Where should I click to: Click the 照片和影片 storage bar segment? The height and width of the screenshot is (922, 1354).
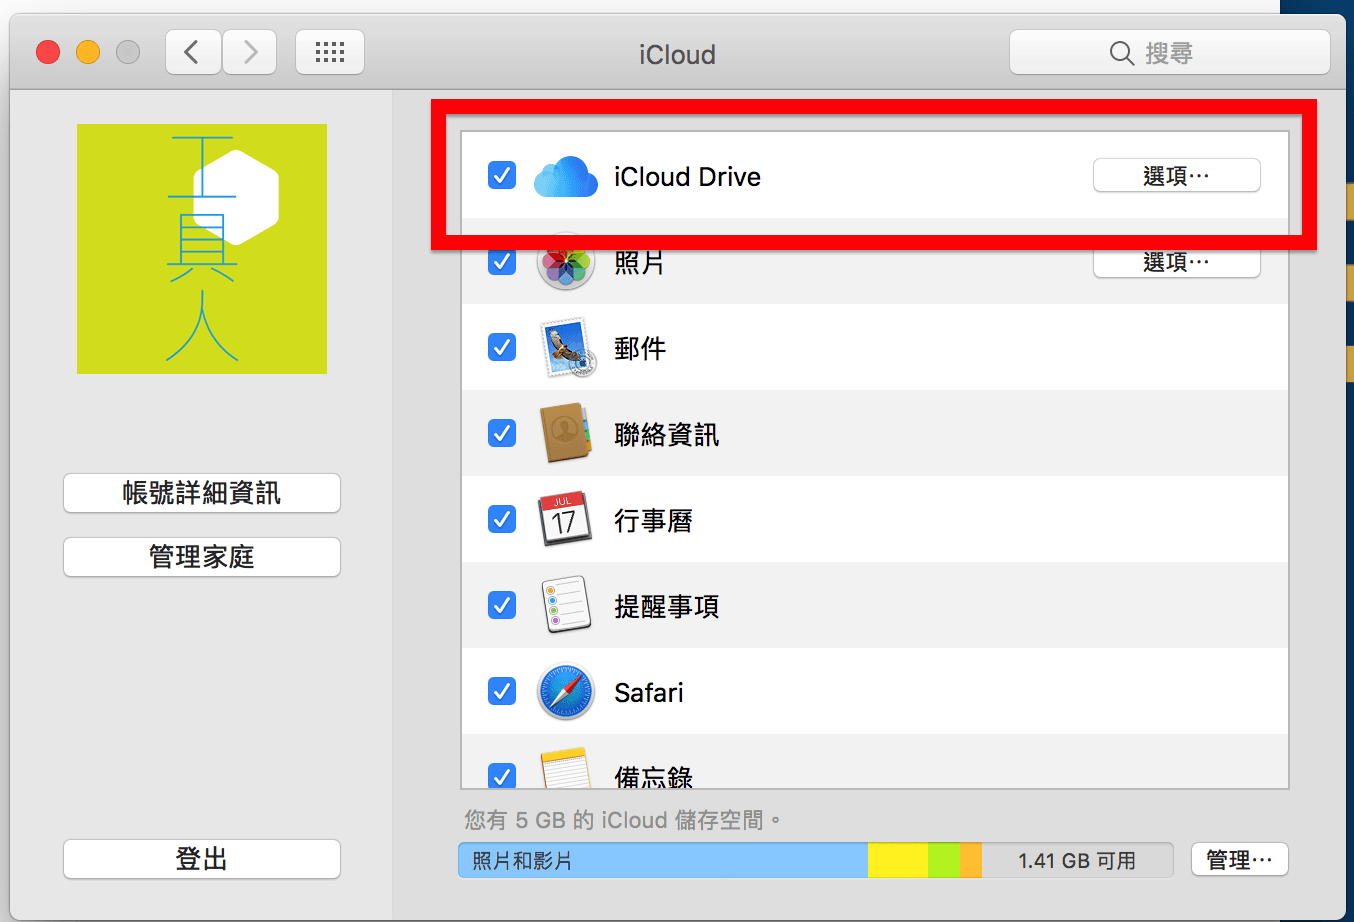pyautogui.click(x=663, y=860)
